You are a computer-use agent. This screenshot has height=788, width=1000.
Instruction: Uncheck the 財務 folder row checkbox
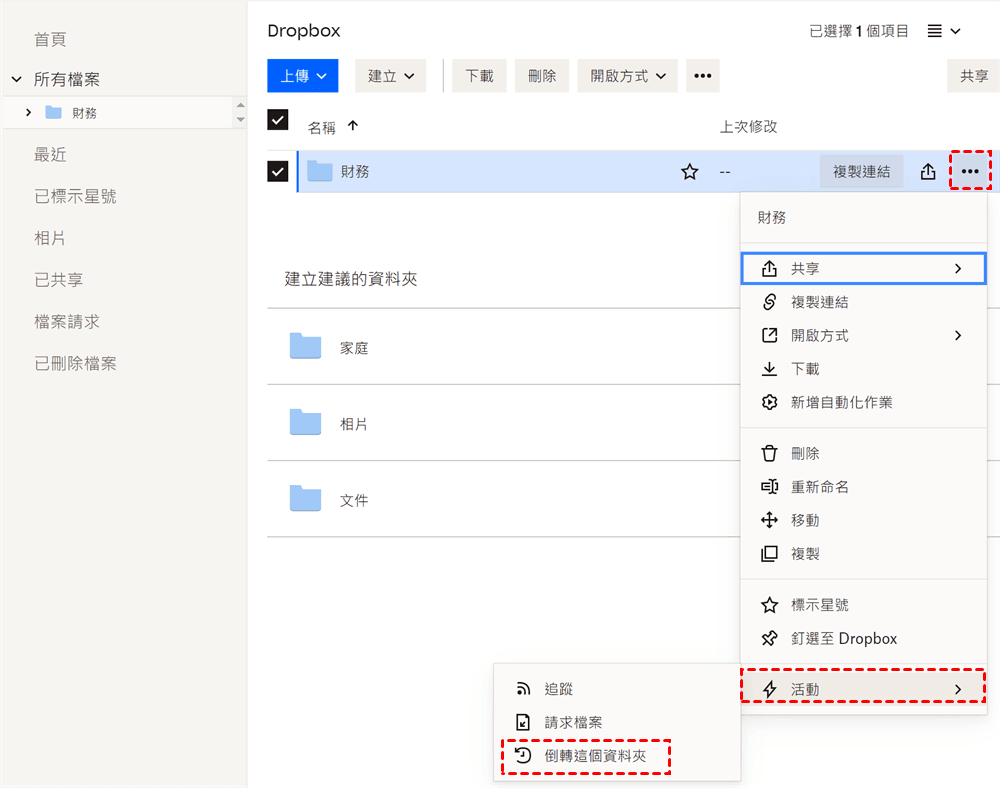pos(277,171)
